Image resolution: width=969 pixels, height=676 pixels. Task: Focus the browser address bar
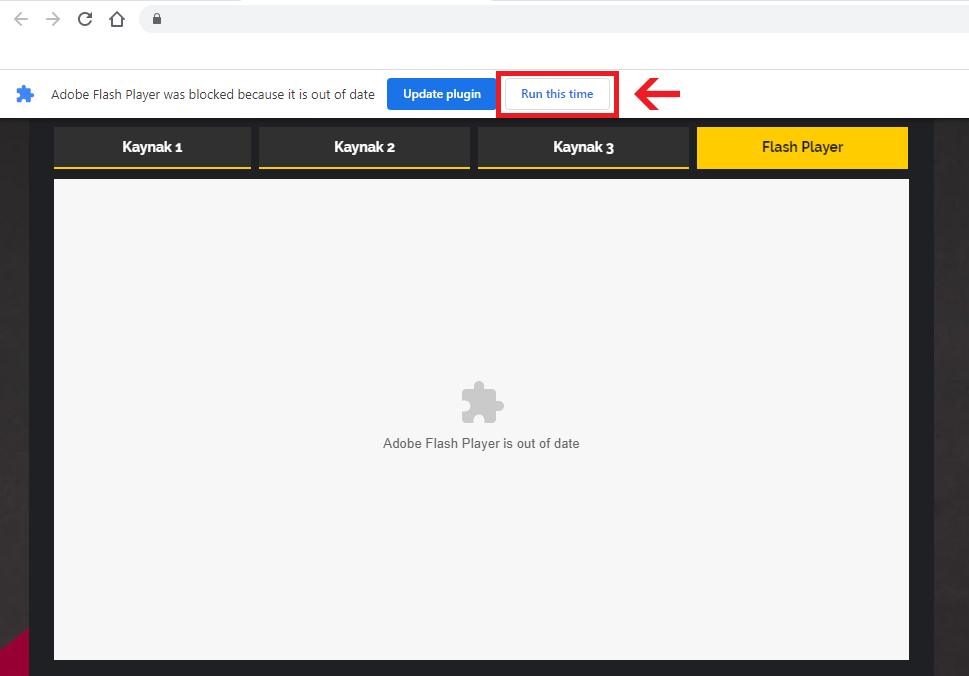click(556, 19)
